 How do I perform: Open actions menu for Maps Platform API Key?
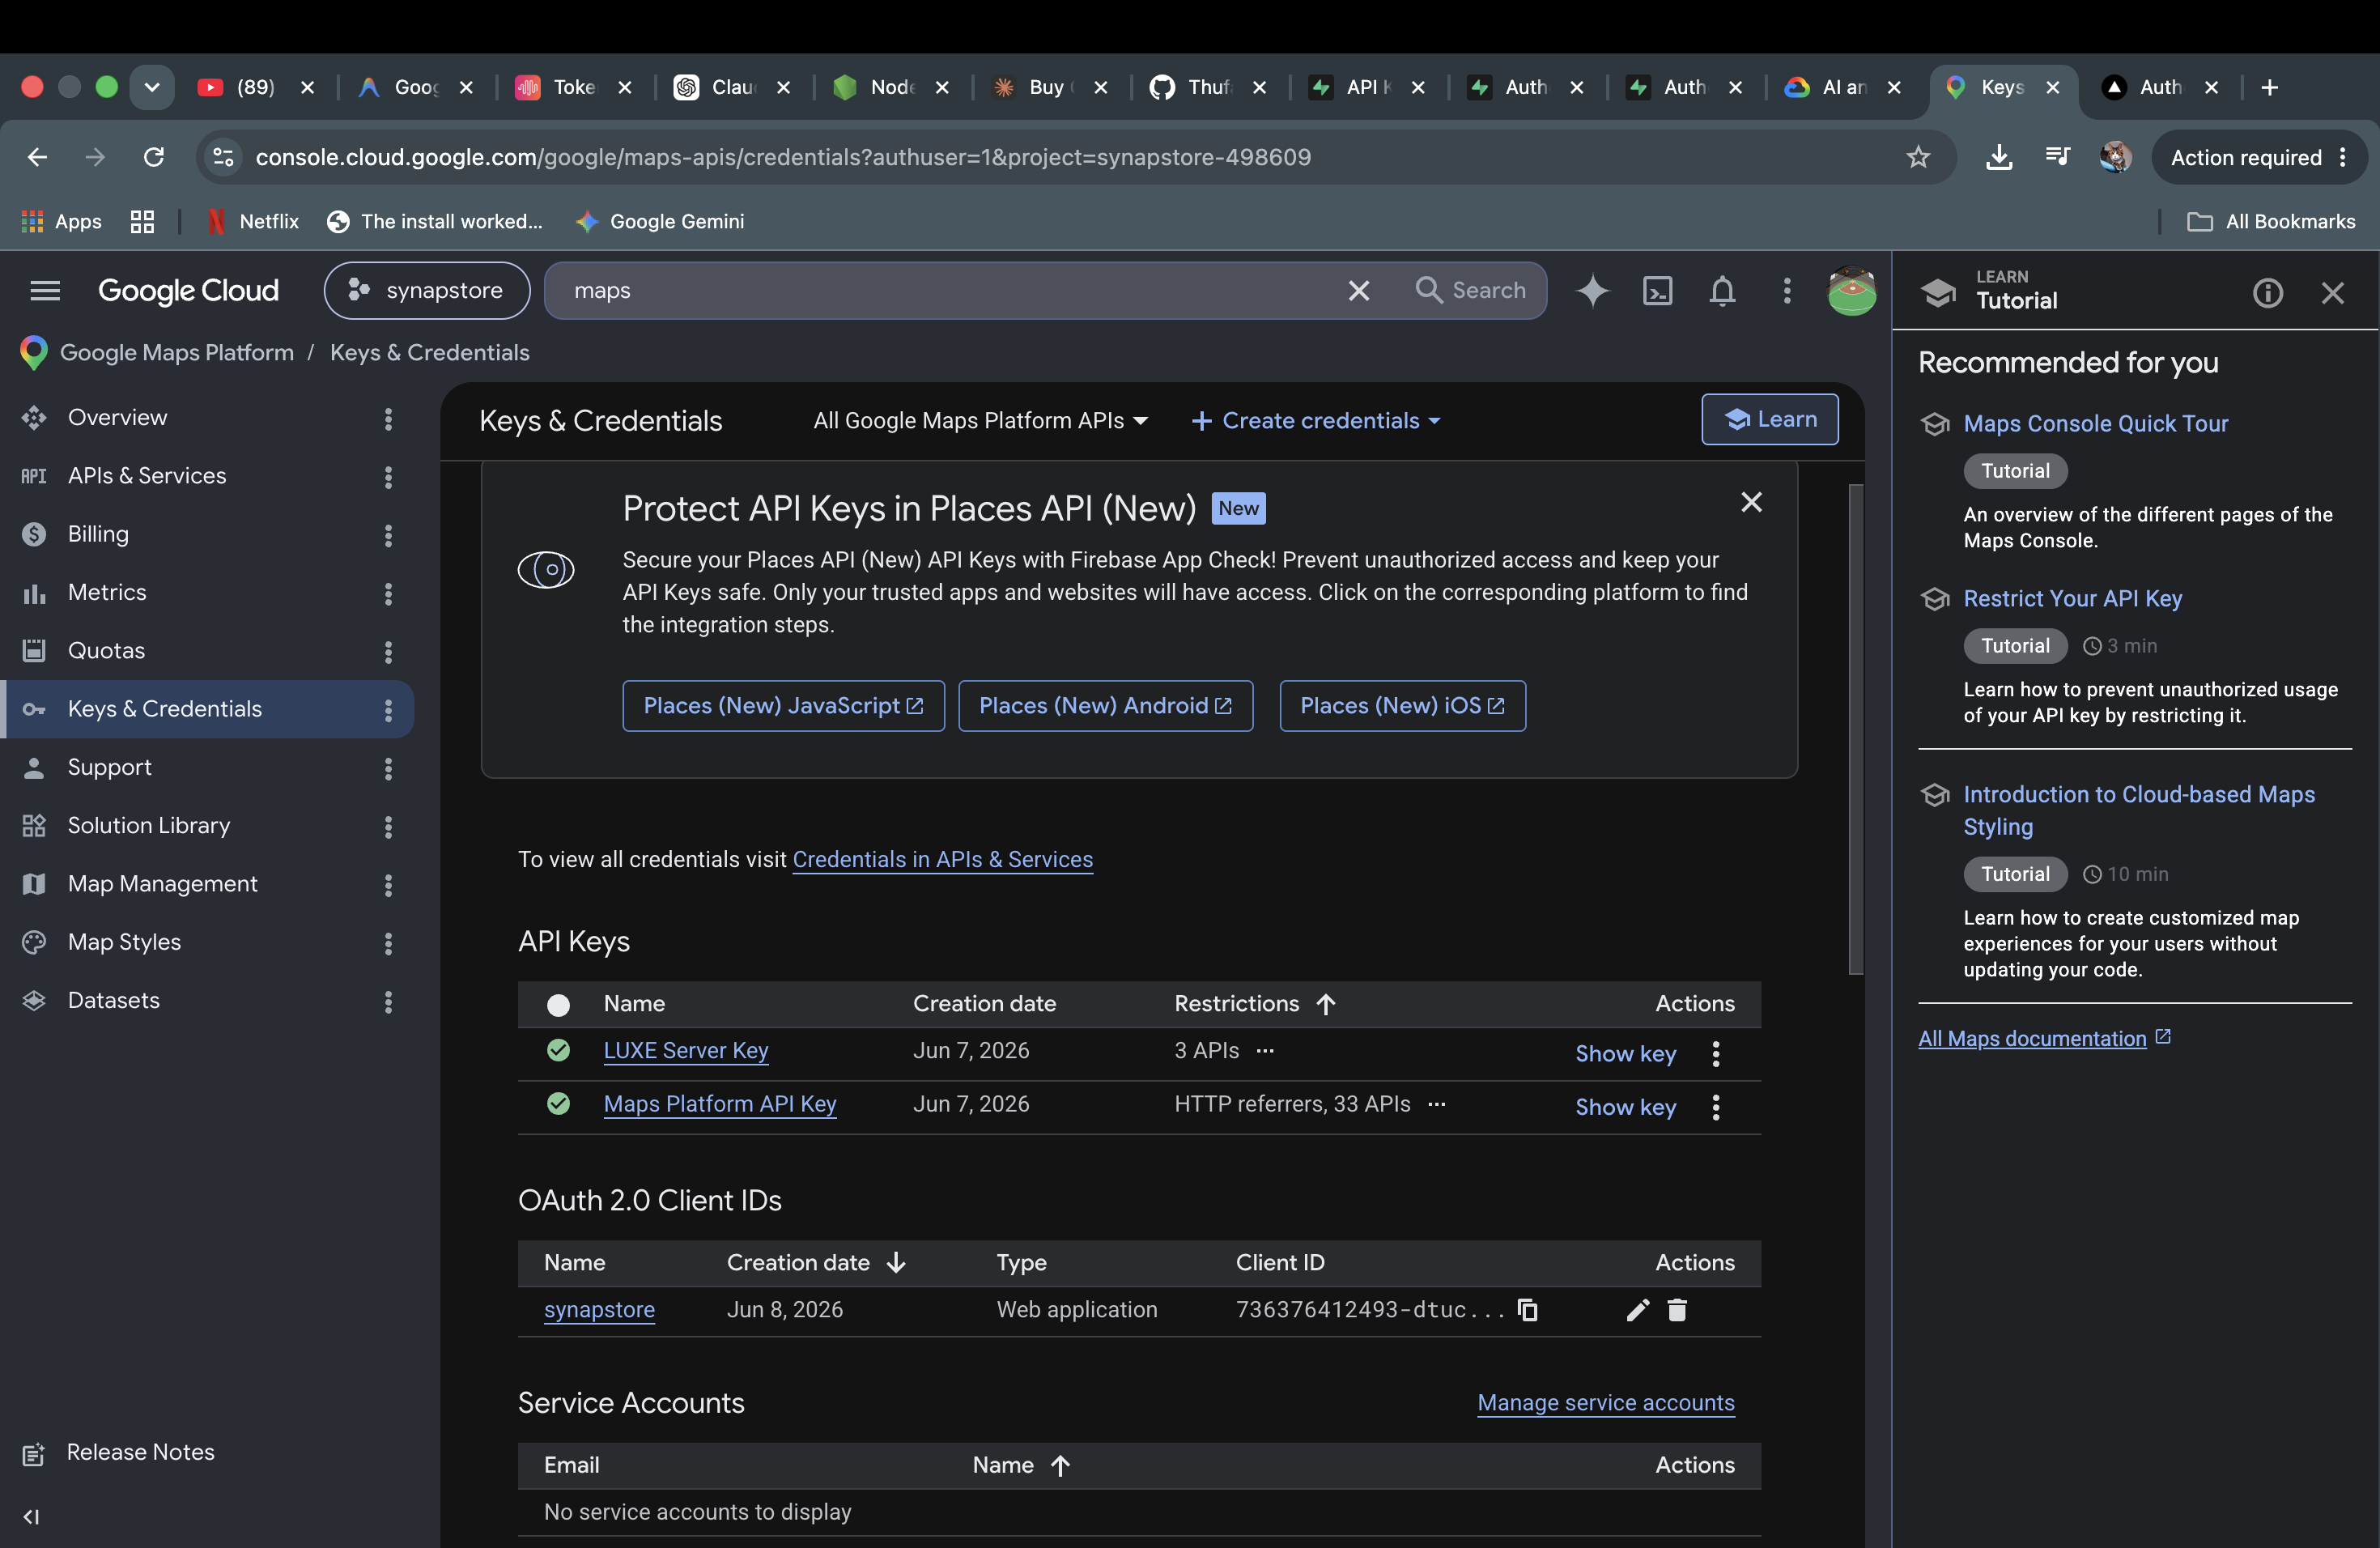coord(1716,1107)
